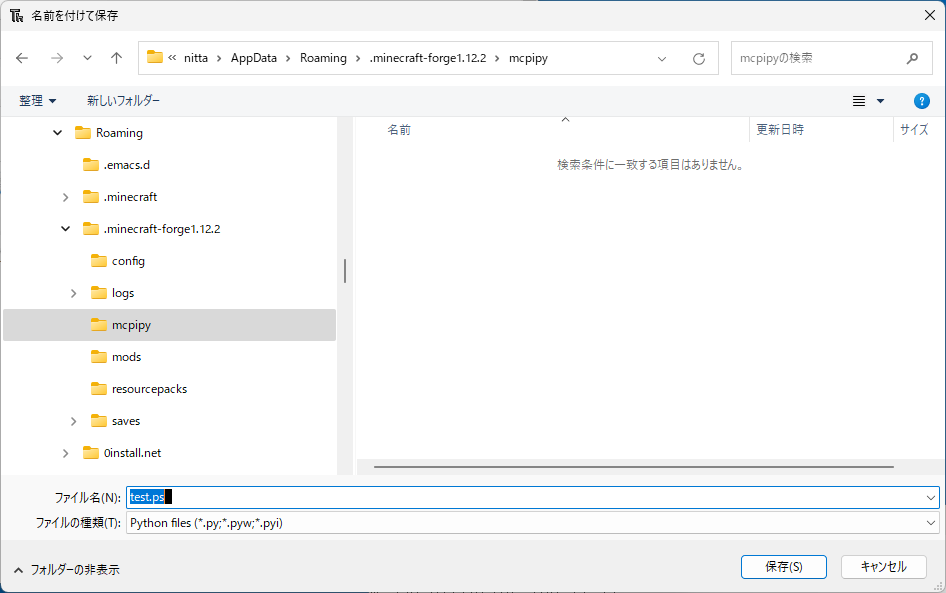Click the horizontal scrollbar in file list
The width and height of the screenshot is (946, 593).
coord(634,466)
